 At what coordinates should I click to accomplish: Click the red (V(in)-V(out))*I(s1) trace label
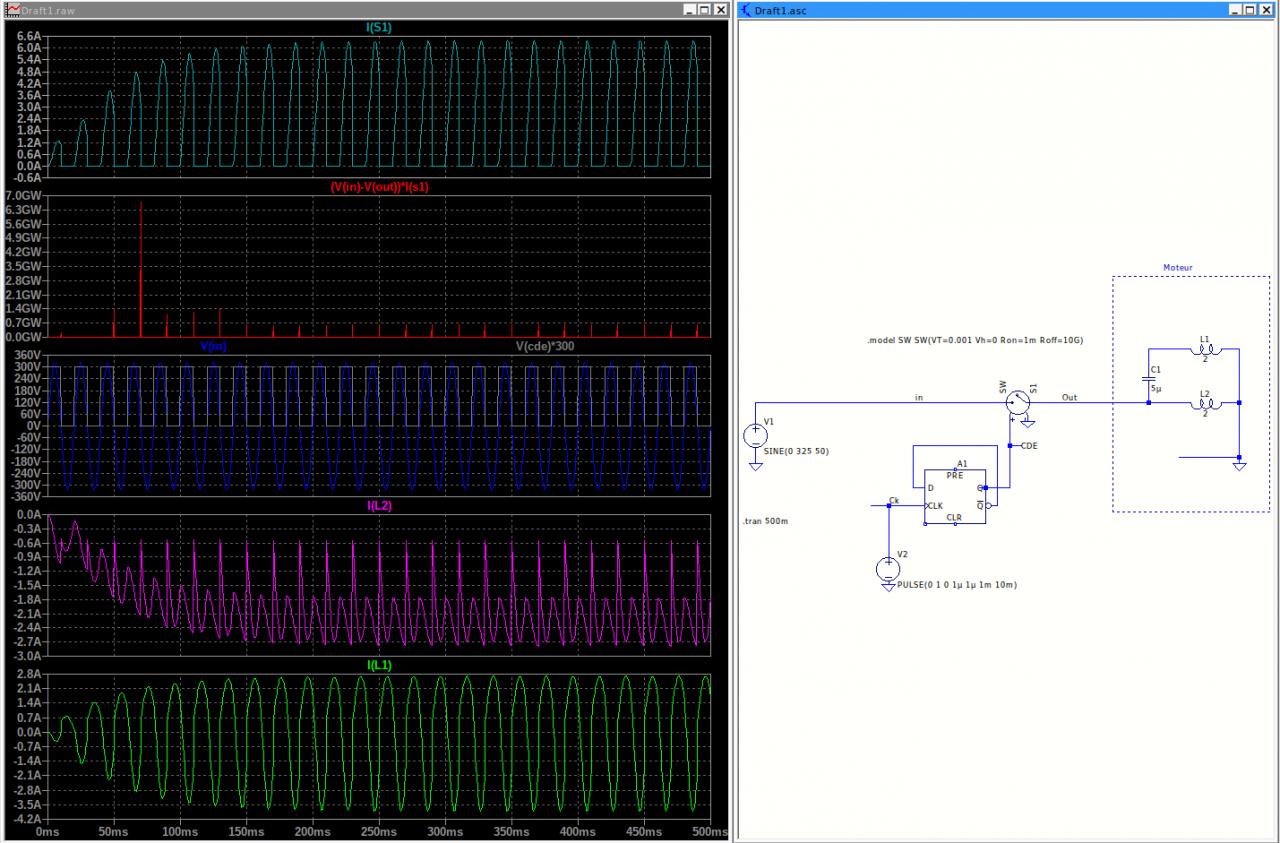379,187
